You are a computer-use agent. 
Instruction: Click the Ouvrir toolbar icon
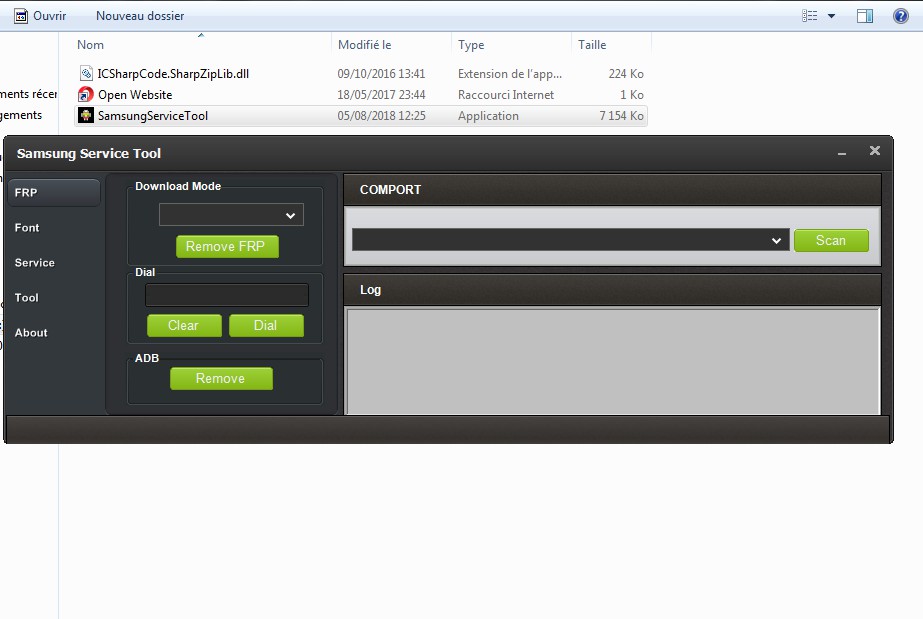(20, 16)
